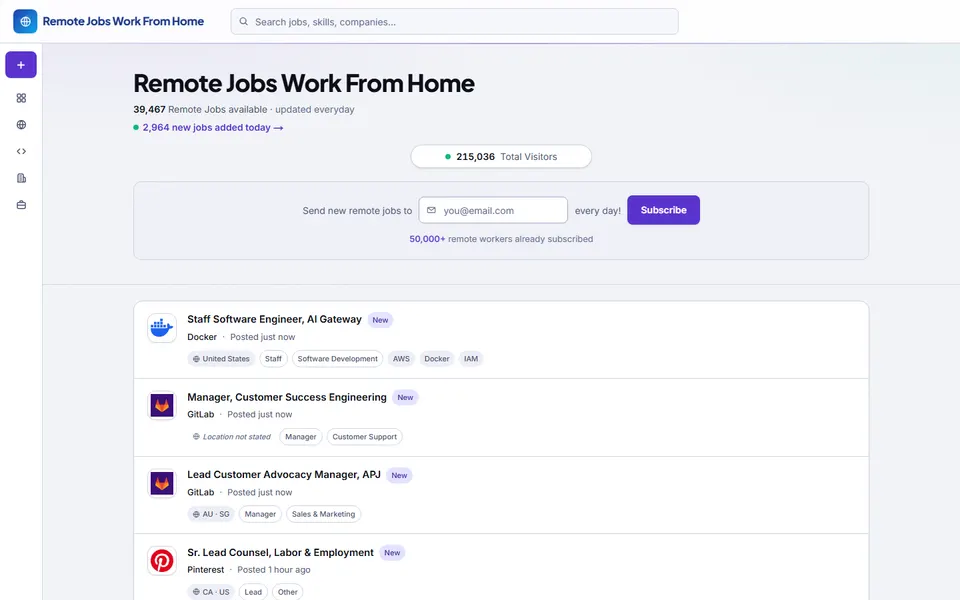Image resolution: width=960 pixels, height=600 pixels.
Task: Select the Lead tag
Action: (253, 591)
